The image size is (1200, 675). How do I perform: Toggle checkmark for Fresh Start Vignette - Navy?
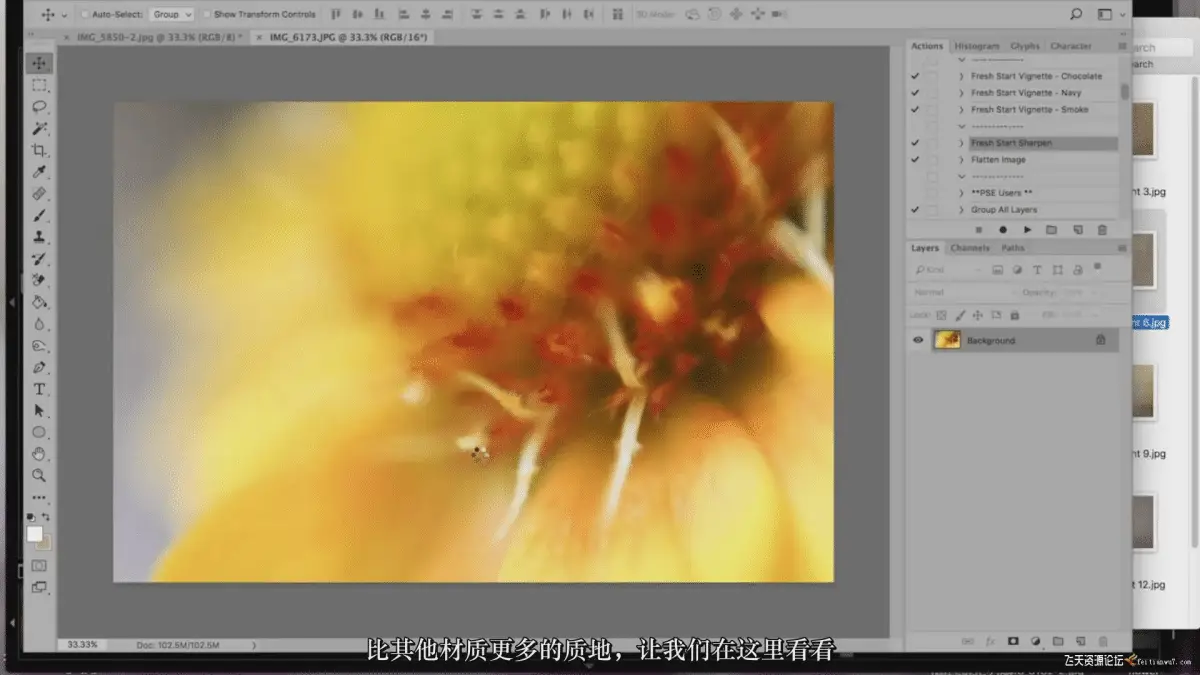[x=915, y=93]
